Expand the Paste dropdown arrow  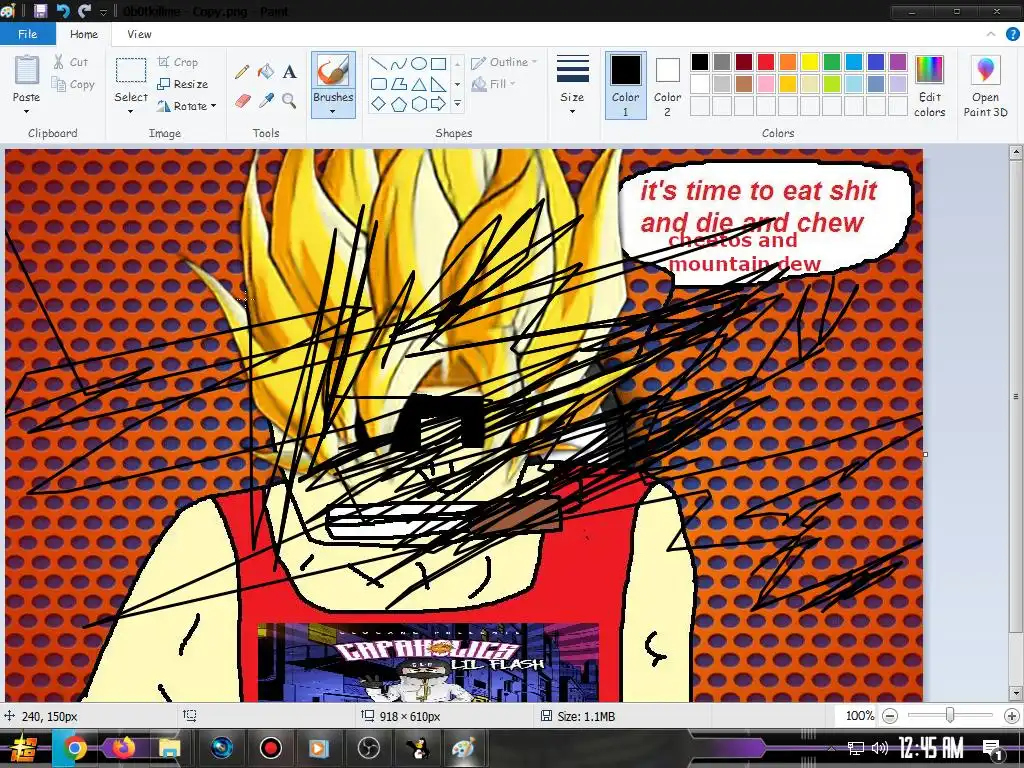[x=27, y=112]
